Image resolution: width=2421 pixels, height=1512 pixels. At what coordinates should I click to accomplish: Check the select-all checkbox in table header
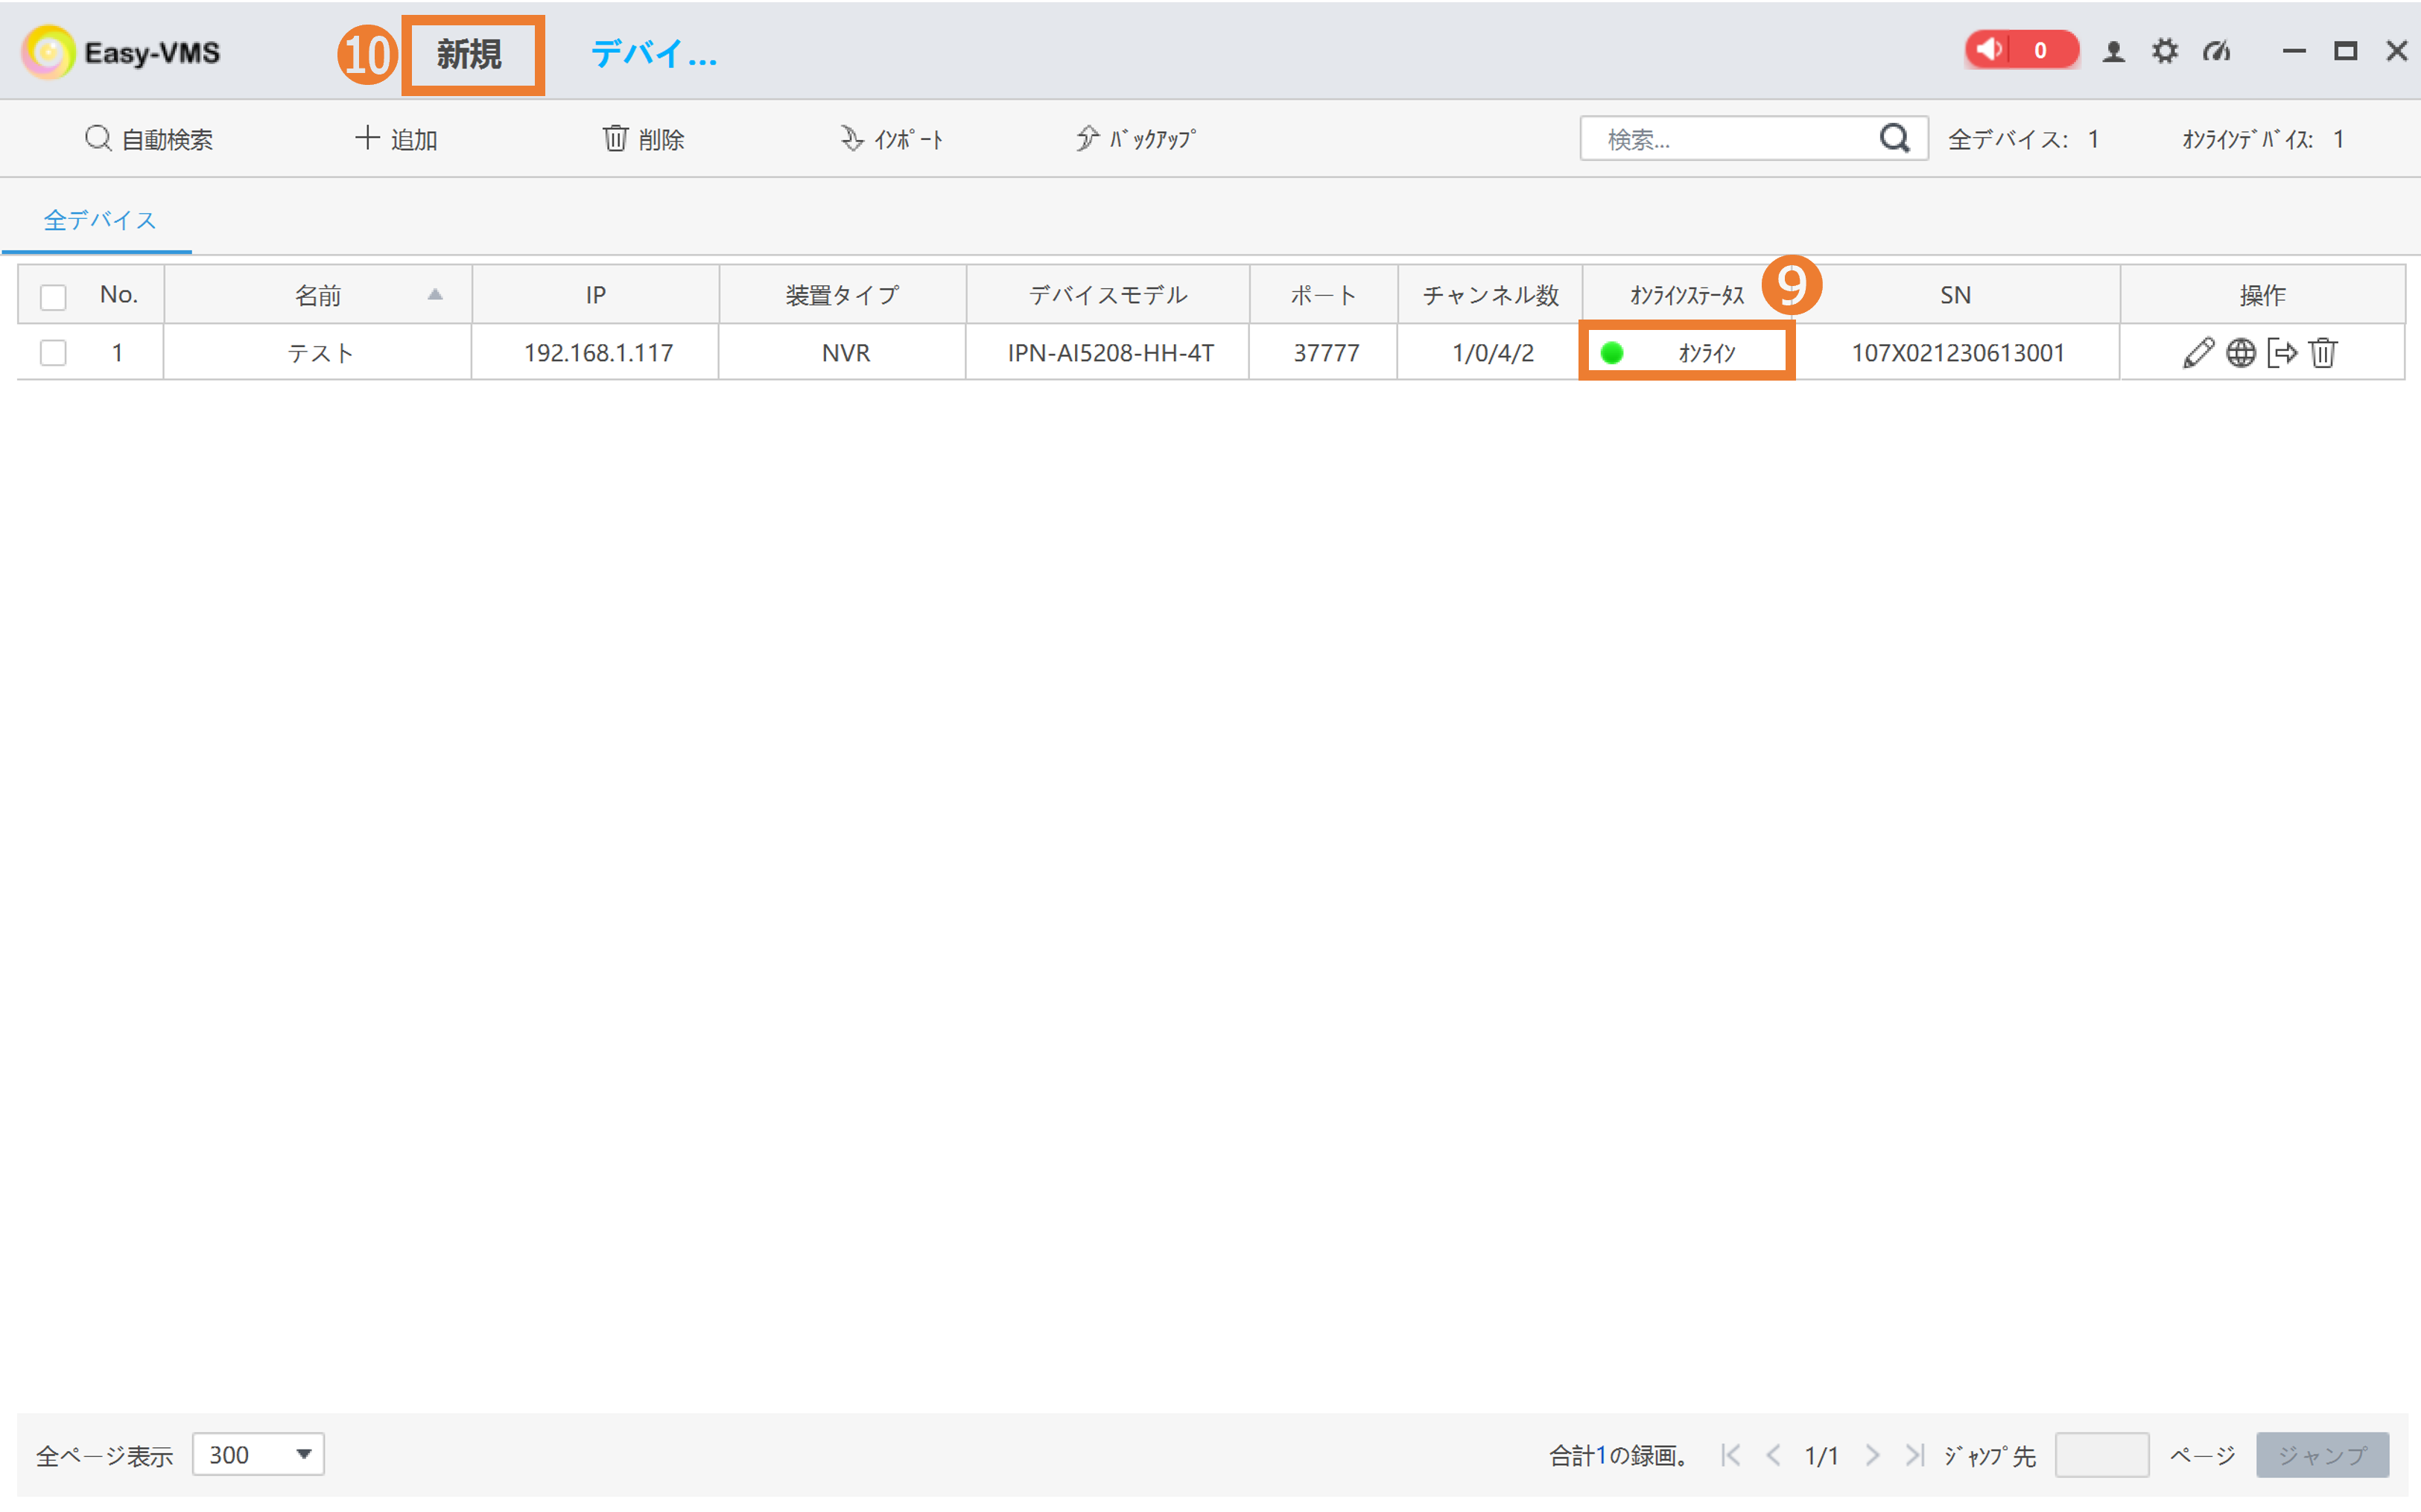point(53,294)
